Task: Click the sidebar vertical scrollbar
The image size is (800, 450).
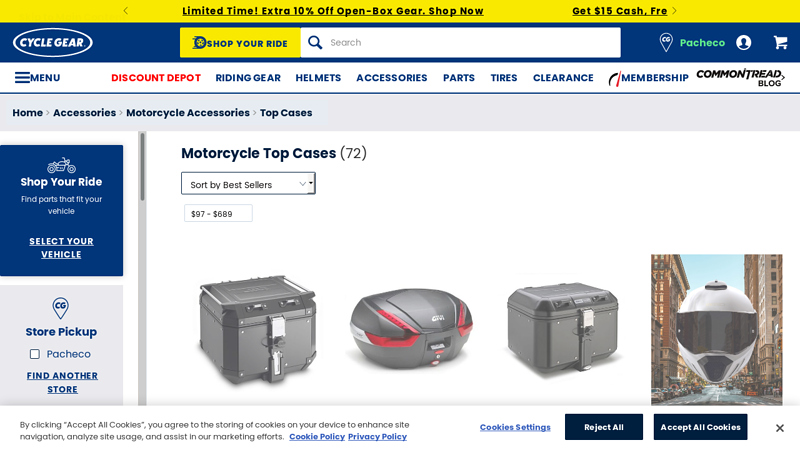Action: coord(142,167)
